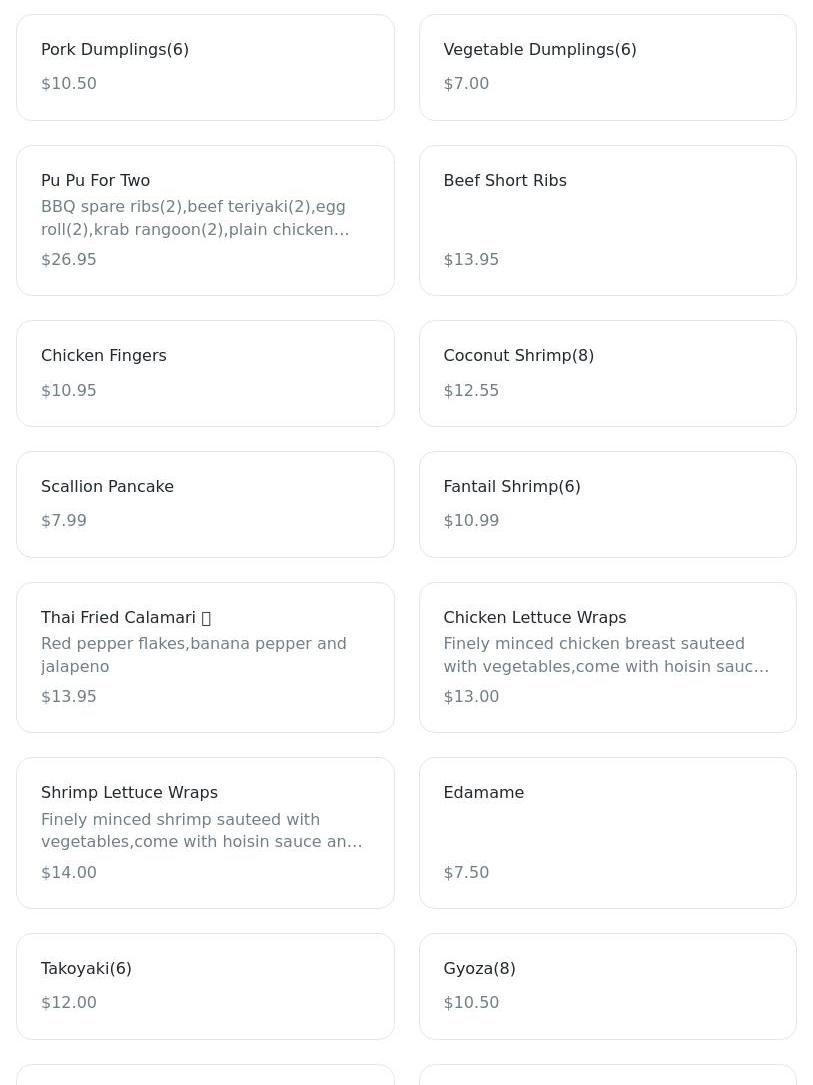This screenshot has height=1085, width=813.
Task: Open the Pu Pu For Two card
Action: (205, 220)
